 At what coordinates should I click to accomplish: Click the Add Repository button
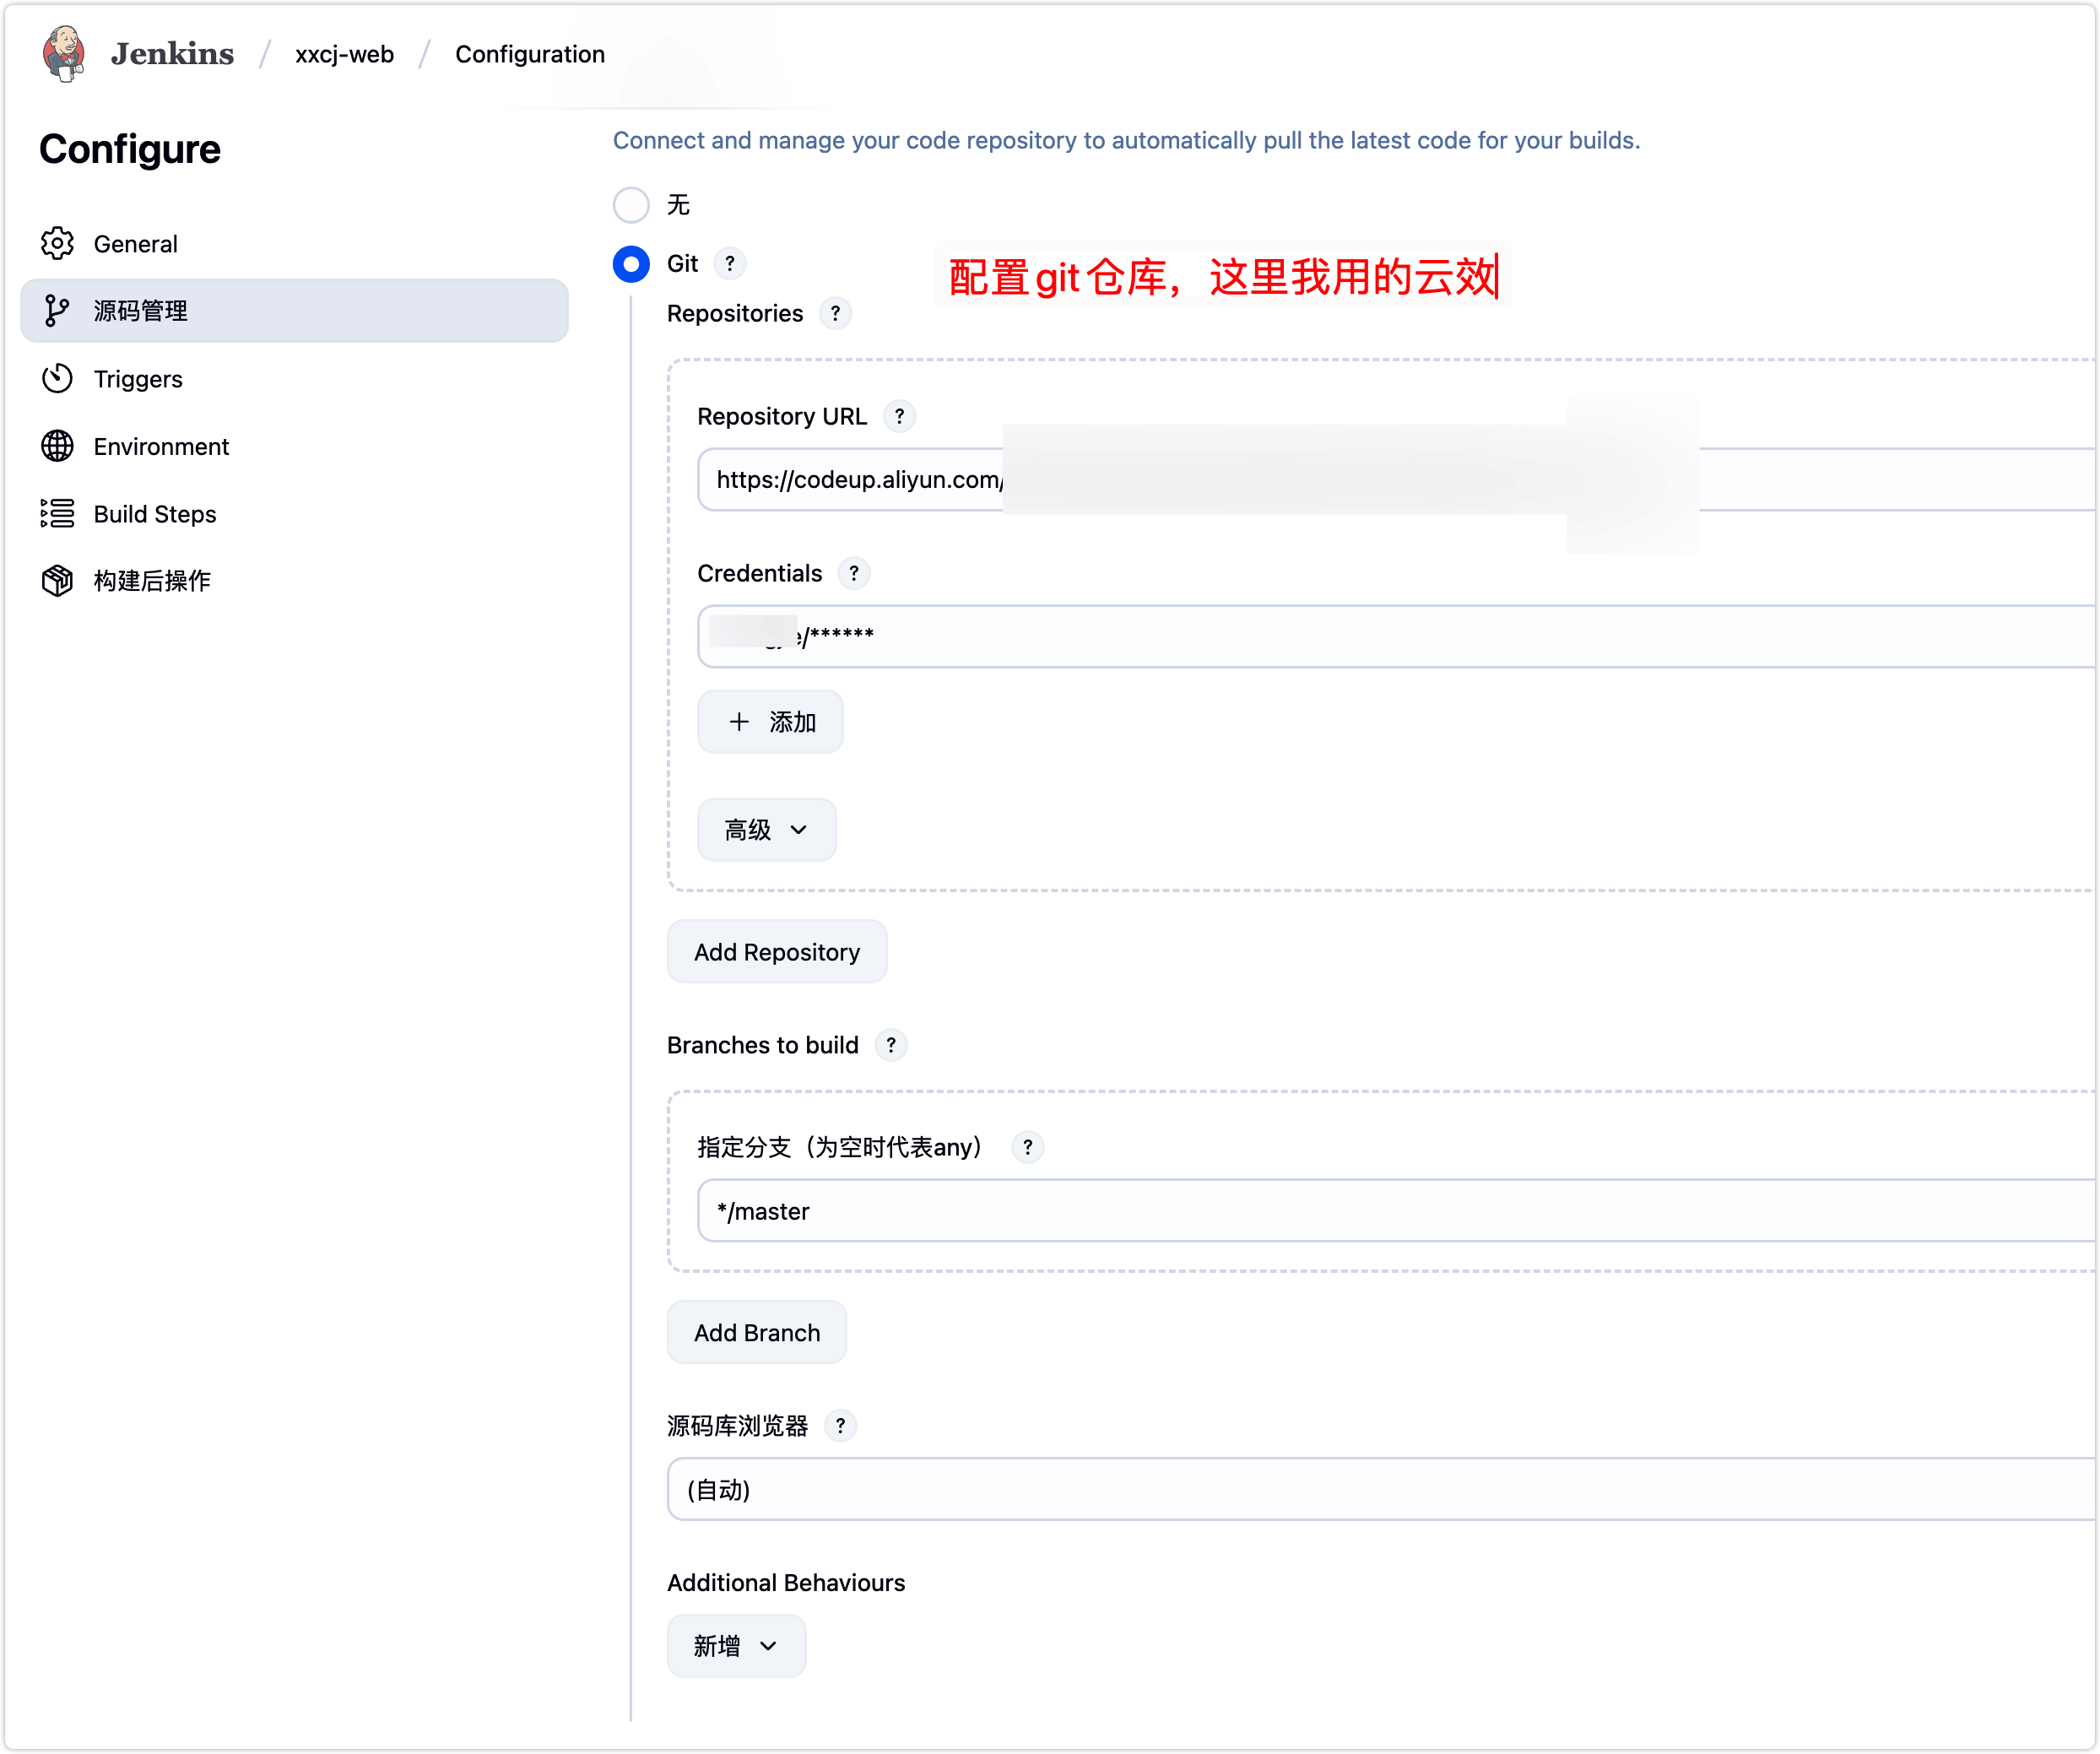[776, 951]
